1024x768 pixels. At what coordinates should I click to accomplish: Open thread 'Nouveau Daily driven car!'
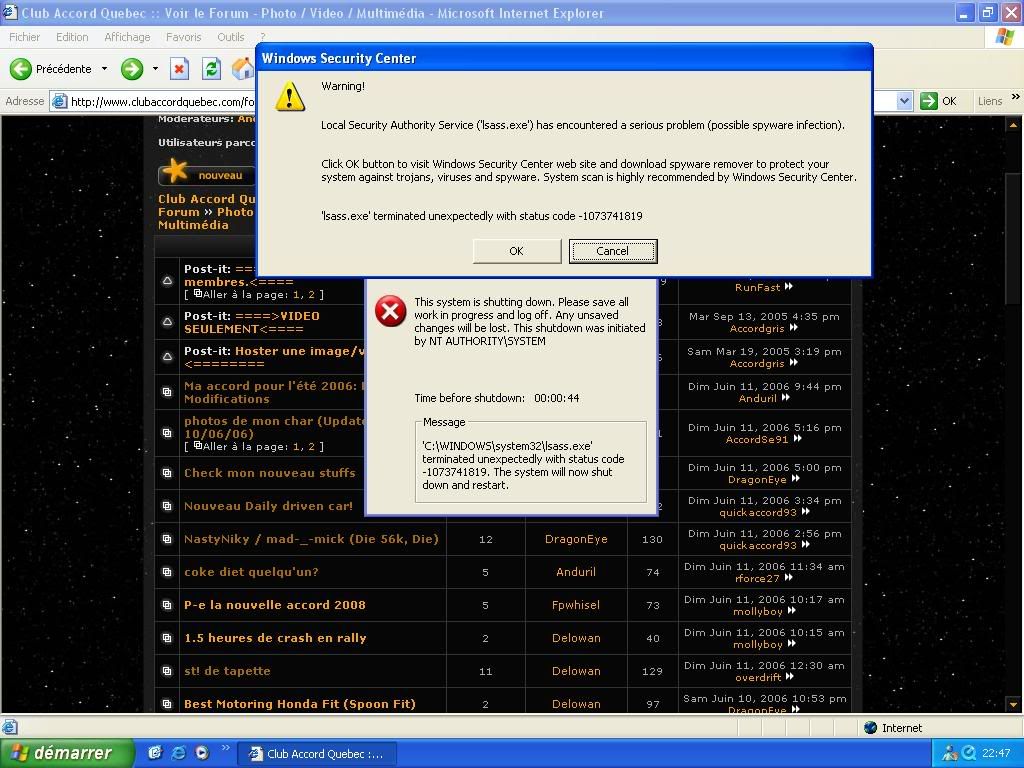coord(268,506)
